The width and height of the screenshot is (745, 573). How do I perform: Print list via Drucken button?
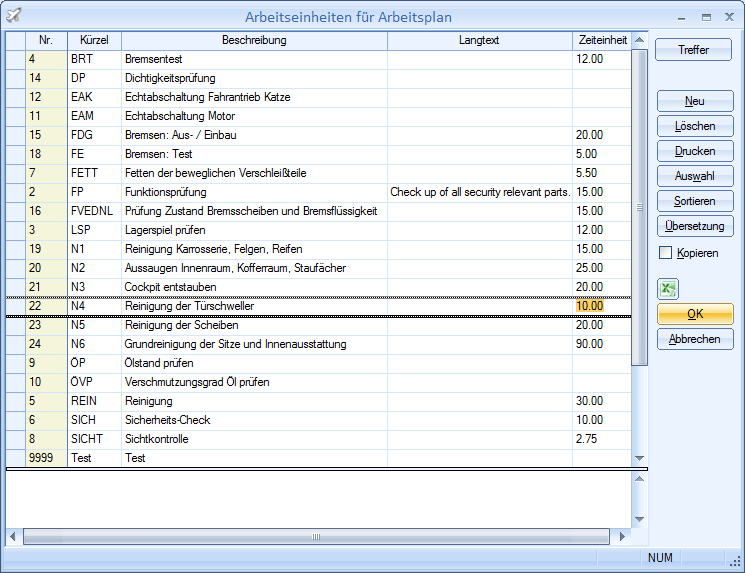click(695, 151)
